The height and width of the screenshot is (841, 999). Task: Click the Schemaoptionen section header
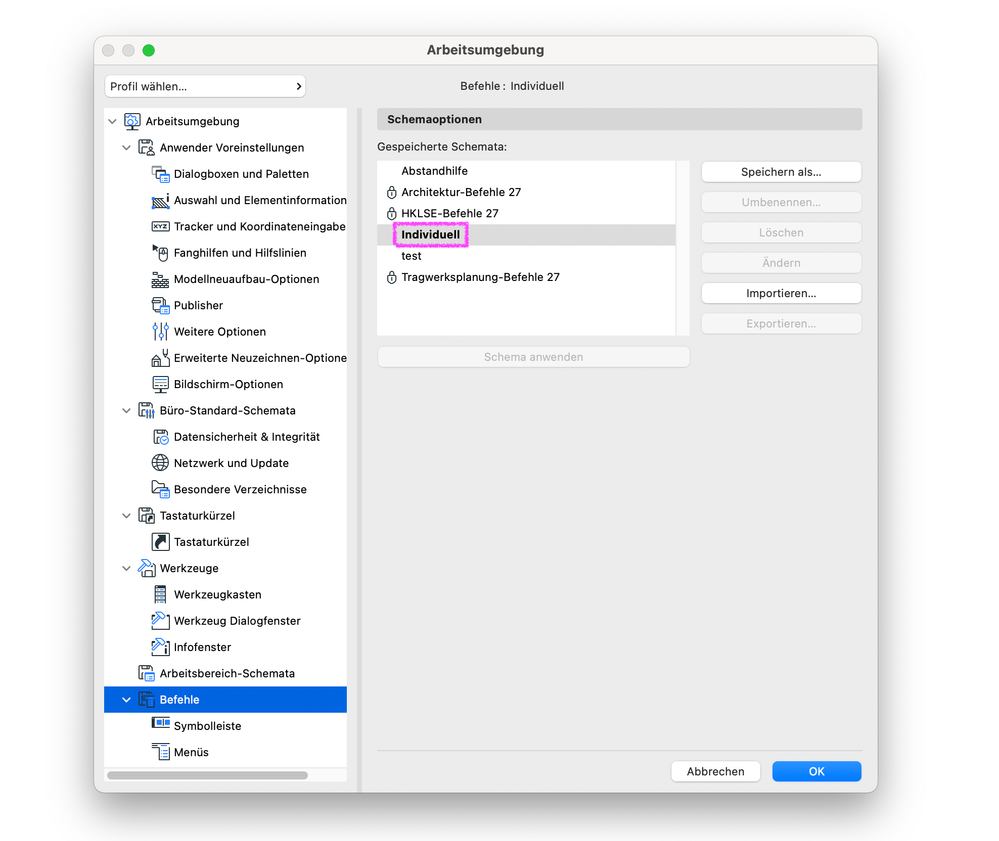click(x=619, y=119)
